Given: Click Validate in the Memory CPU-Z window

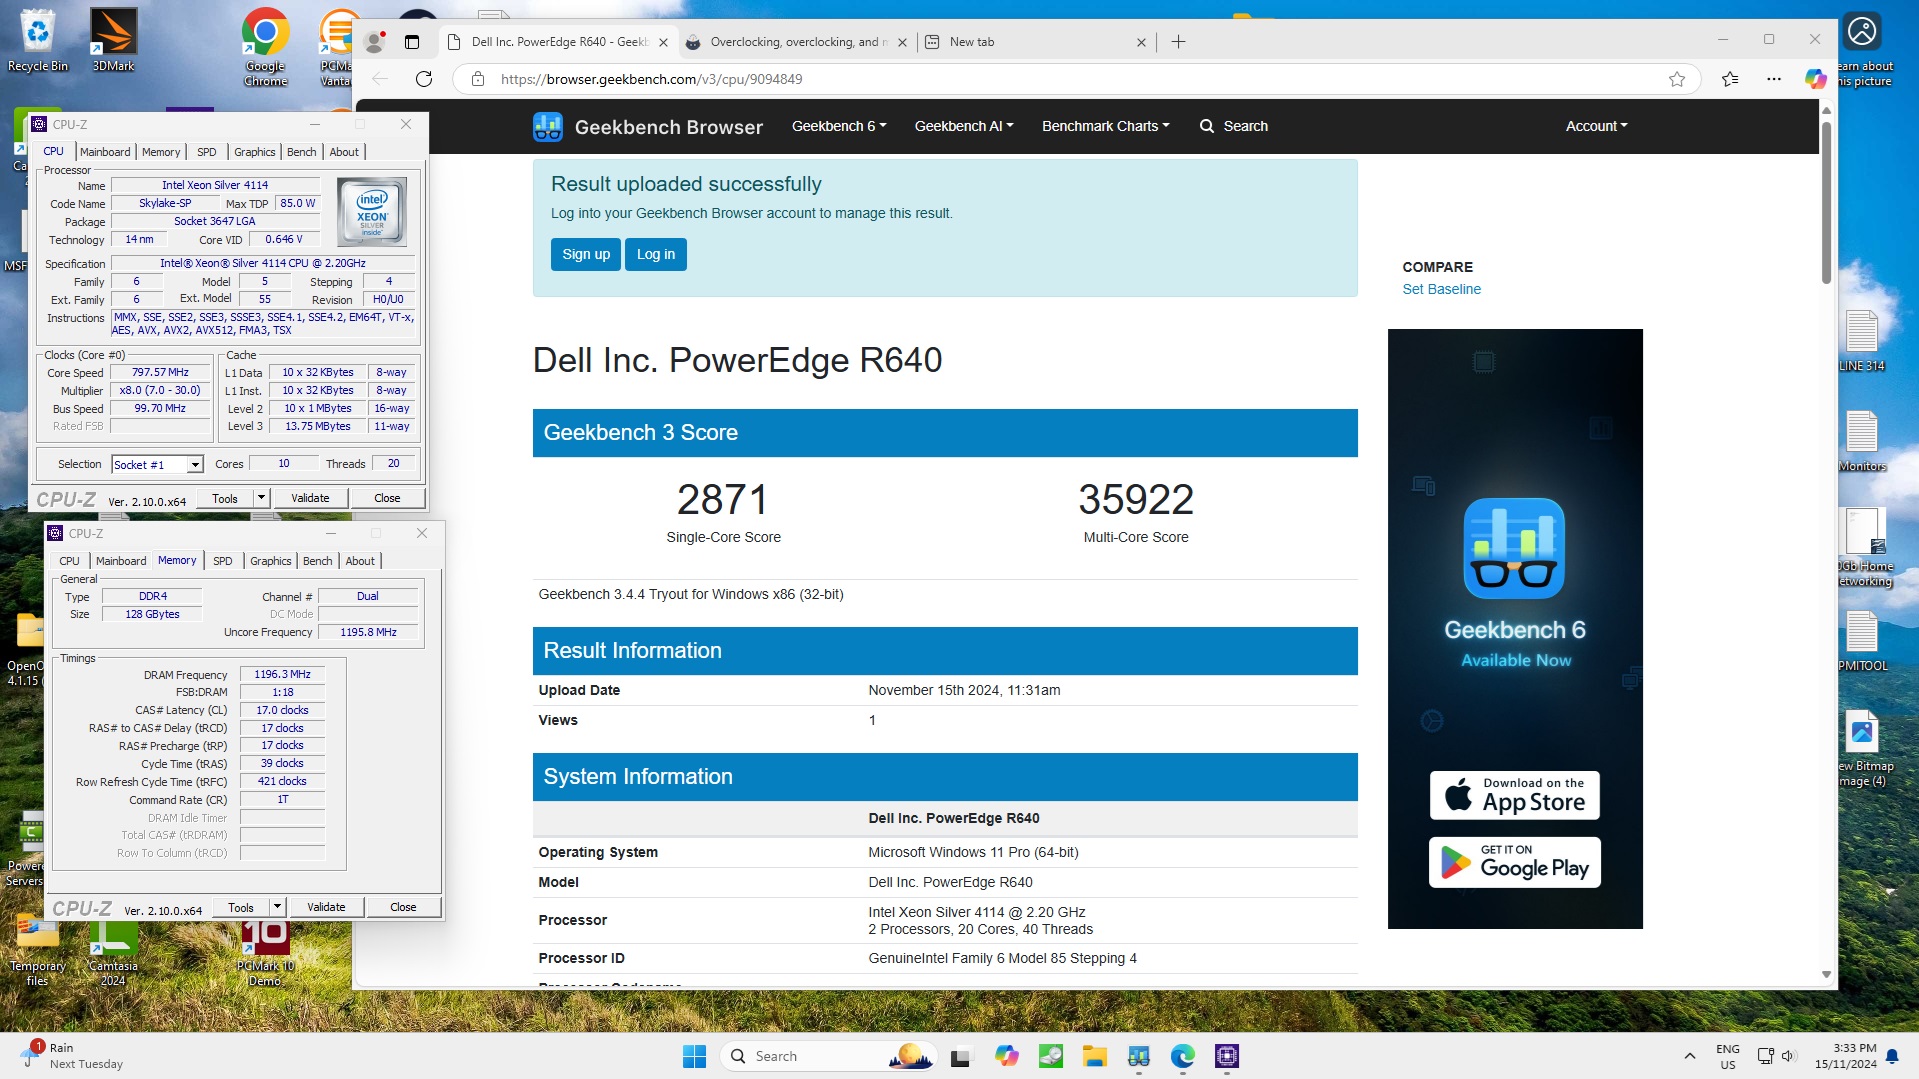Looking at the screenshot, I should point(326,907).
